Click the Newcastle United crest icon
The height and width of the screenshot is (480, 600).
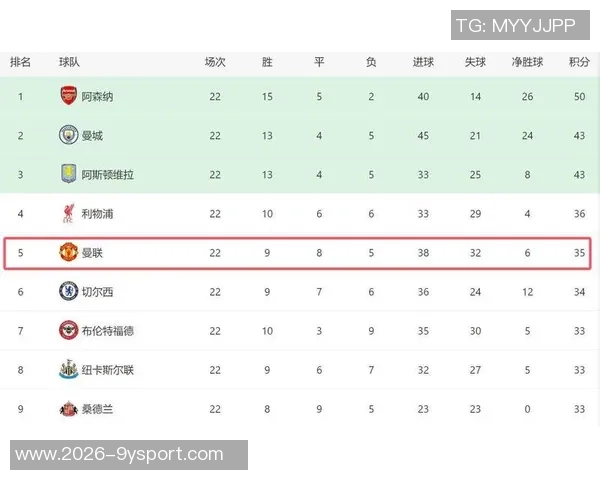point(67,370)
